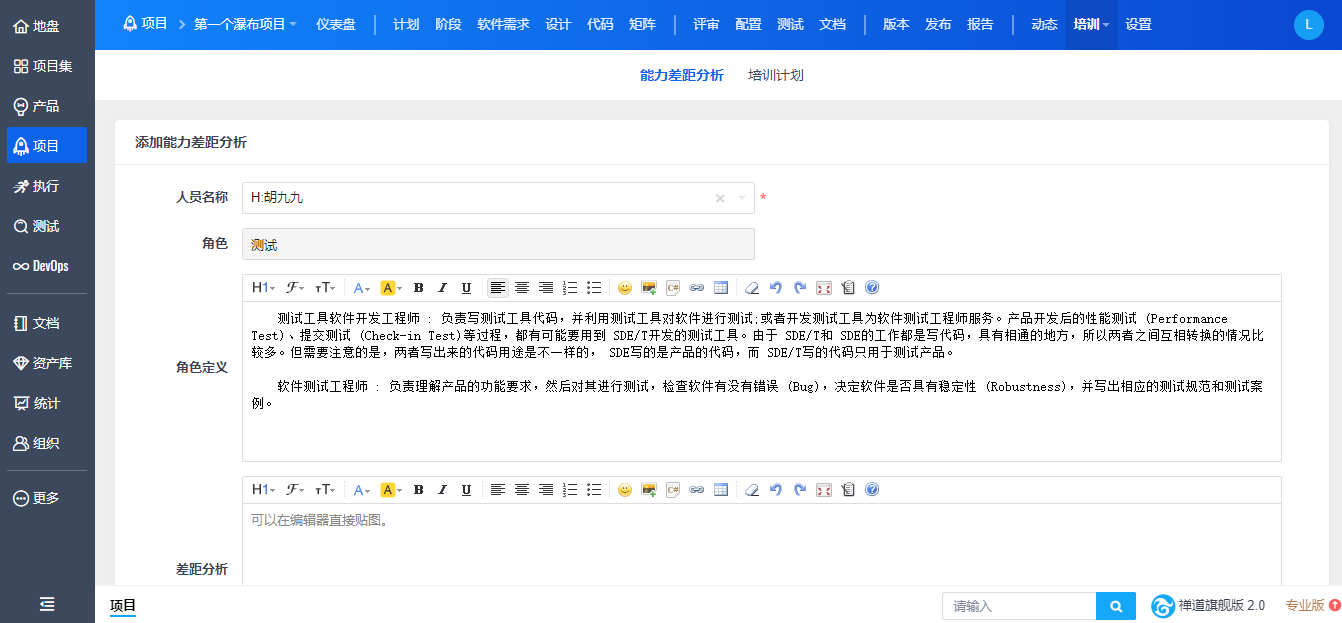Screen dimensions: 1342x623
Task: Toggle fullscreen for the 角色定义 editor
Action: pos(824,288)
